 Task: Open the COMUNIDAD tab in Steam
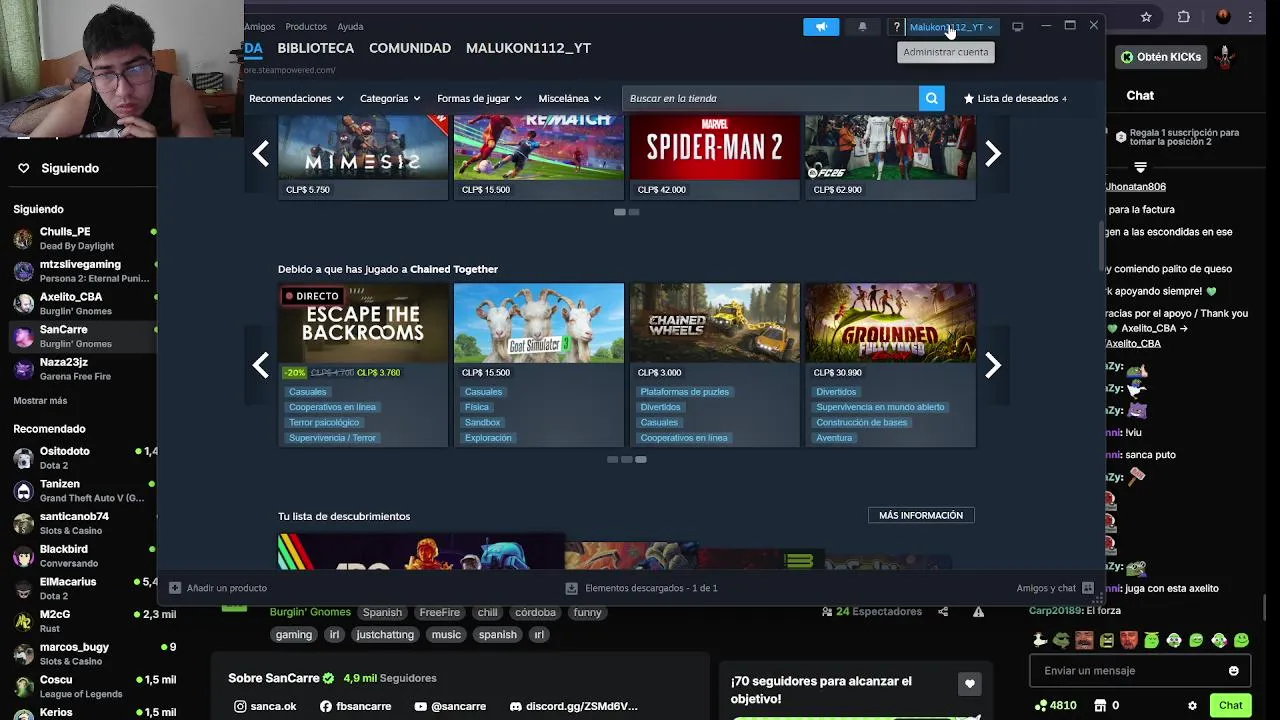coord(410,48)
